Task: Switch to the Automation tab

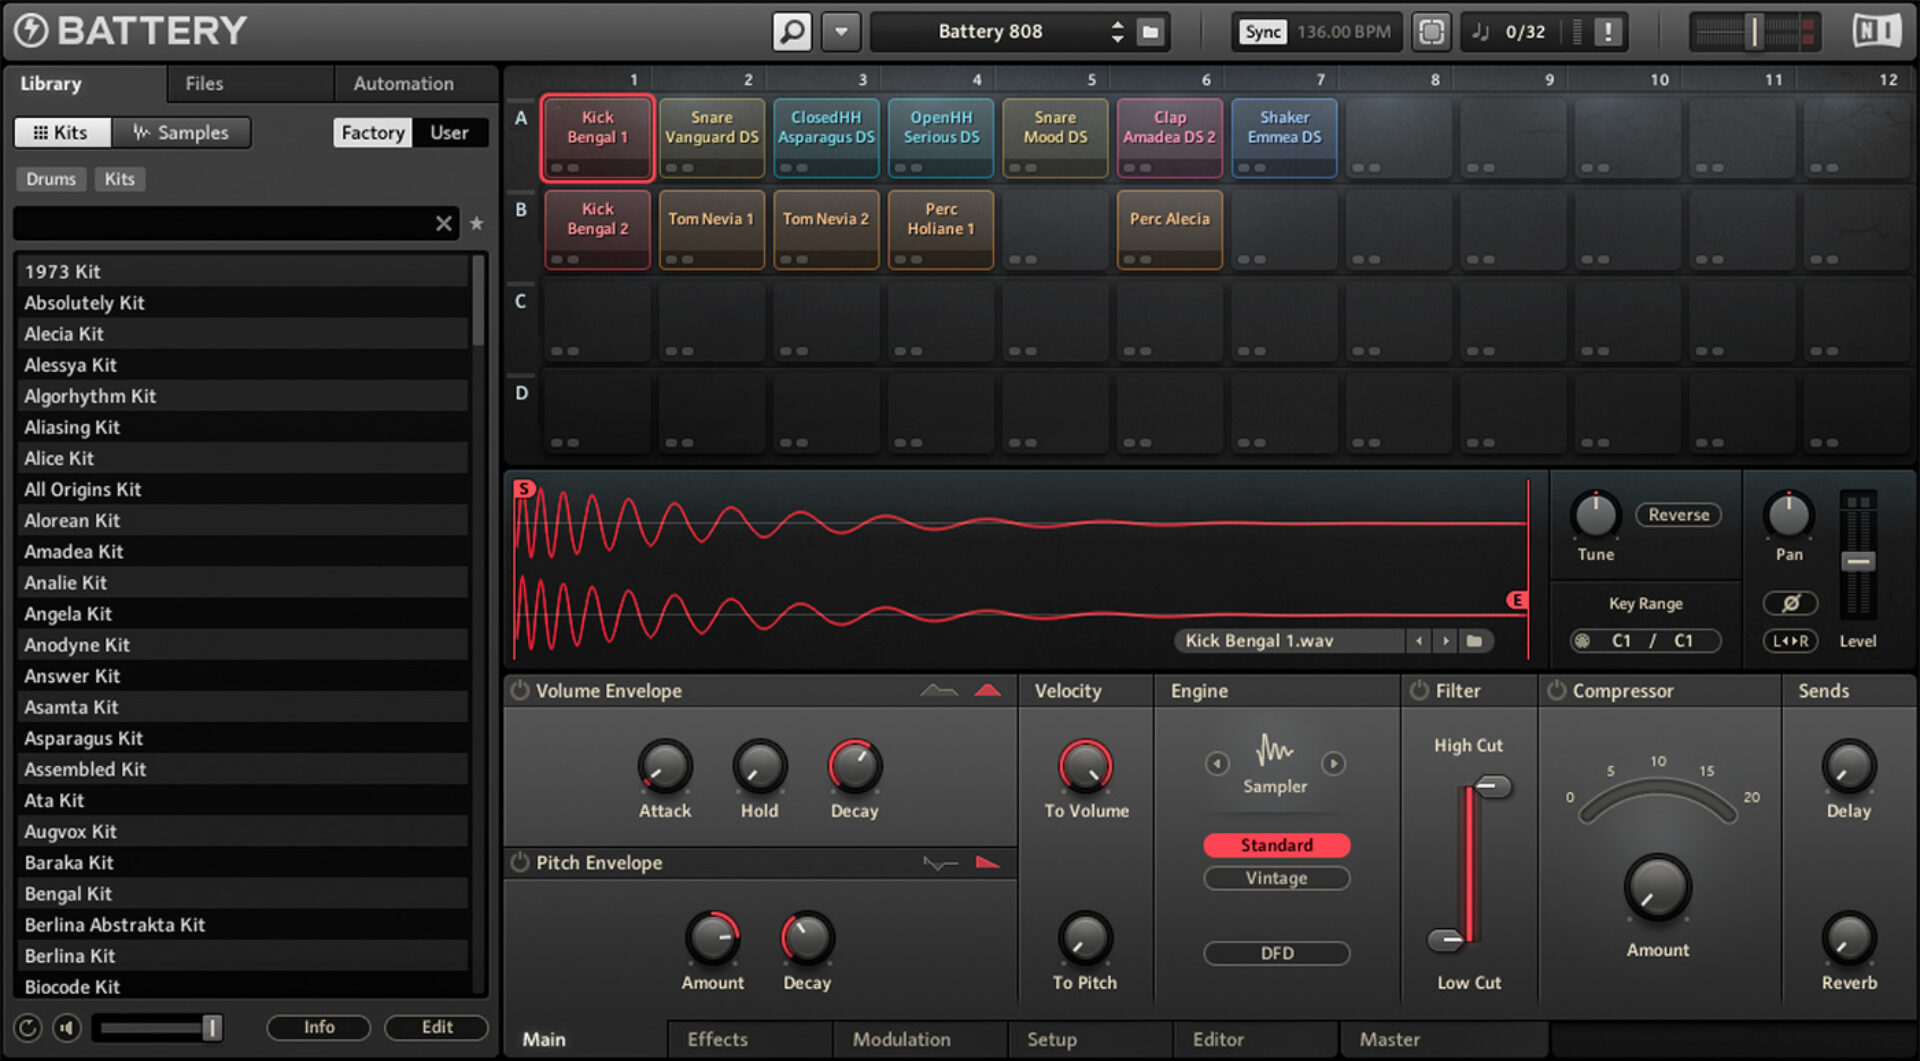Action: coord(403,84)
